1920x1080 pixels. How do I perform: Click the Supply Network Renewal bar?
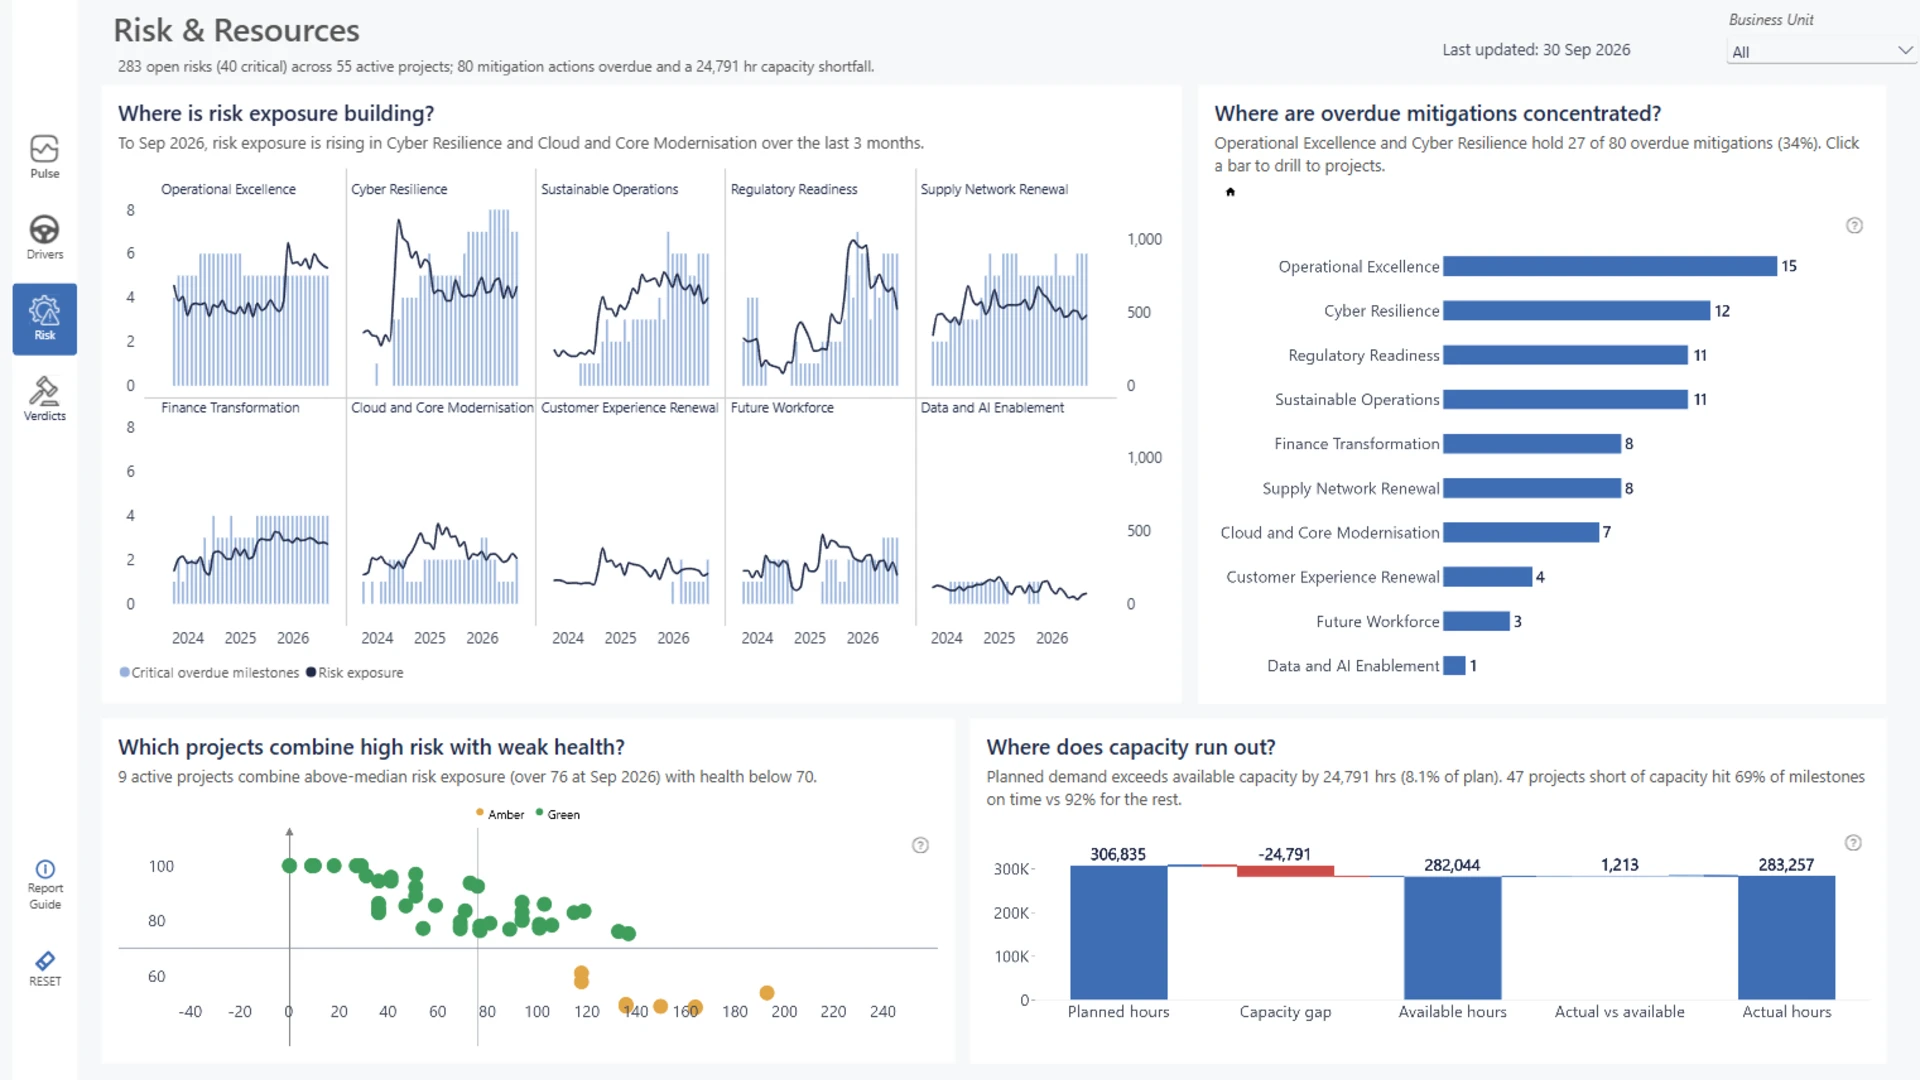pos(1532,488)
